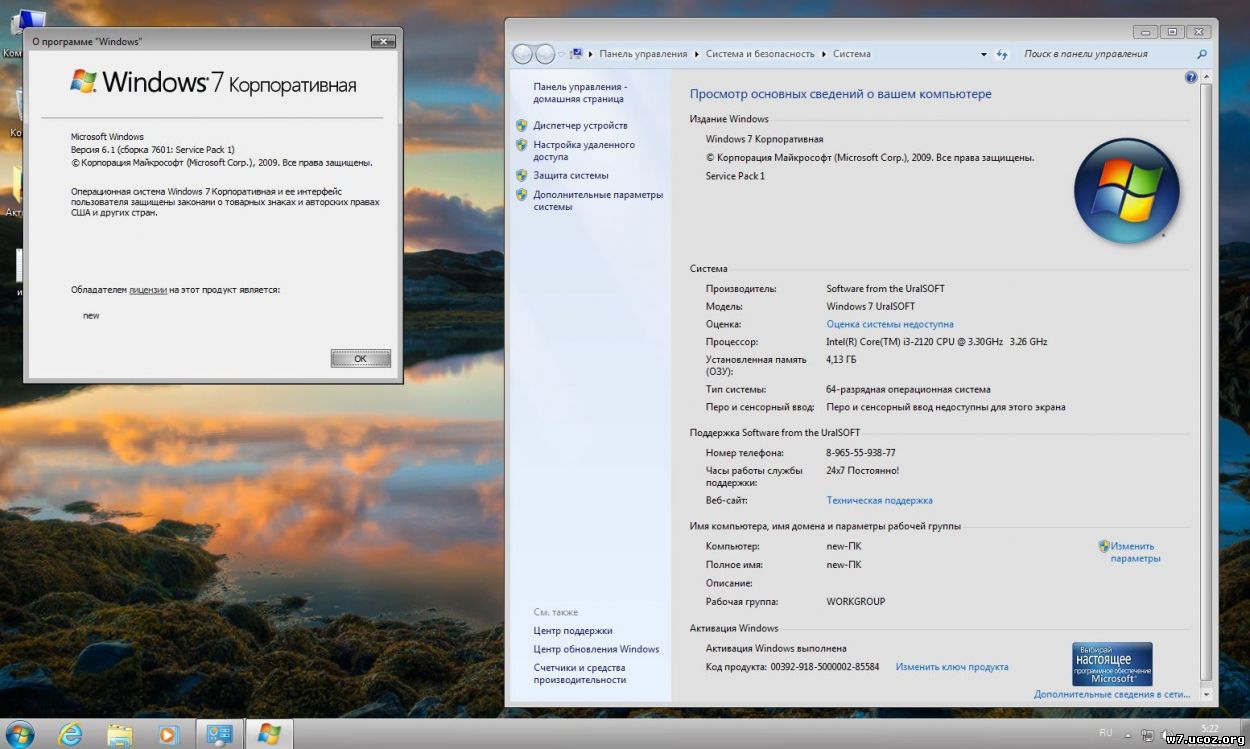Image resolution: width=1250 pixels, height=749 pixels.
Task: Click the phone number 8-965-55-938-77
Action: [861, 453]
